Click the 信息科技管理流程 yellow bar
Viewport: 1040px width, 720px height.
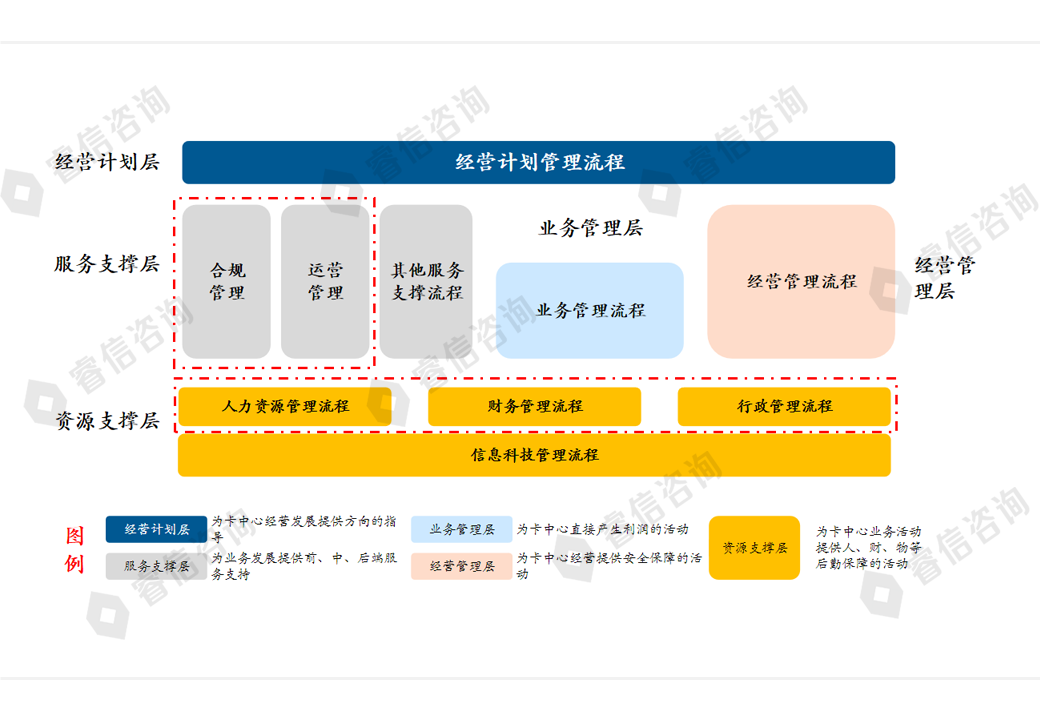click(x=534, y=455)
